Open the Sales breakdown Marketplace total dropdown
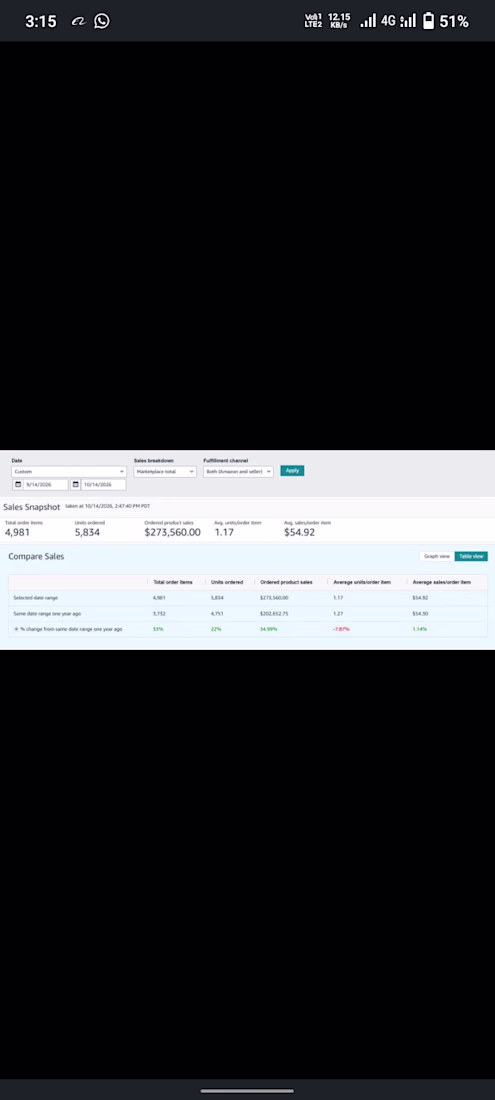 coord(165,472)
